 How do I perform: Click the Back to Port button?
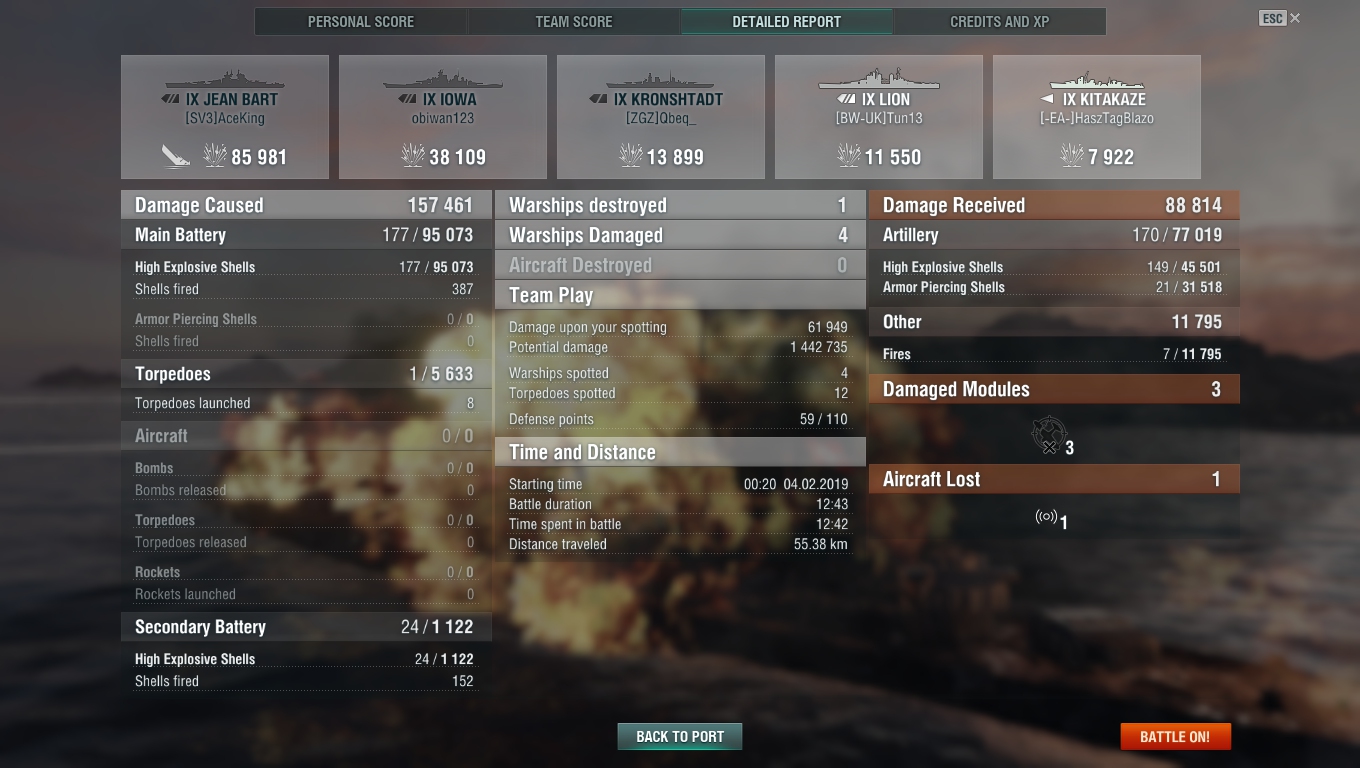pos(680,736)
